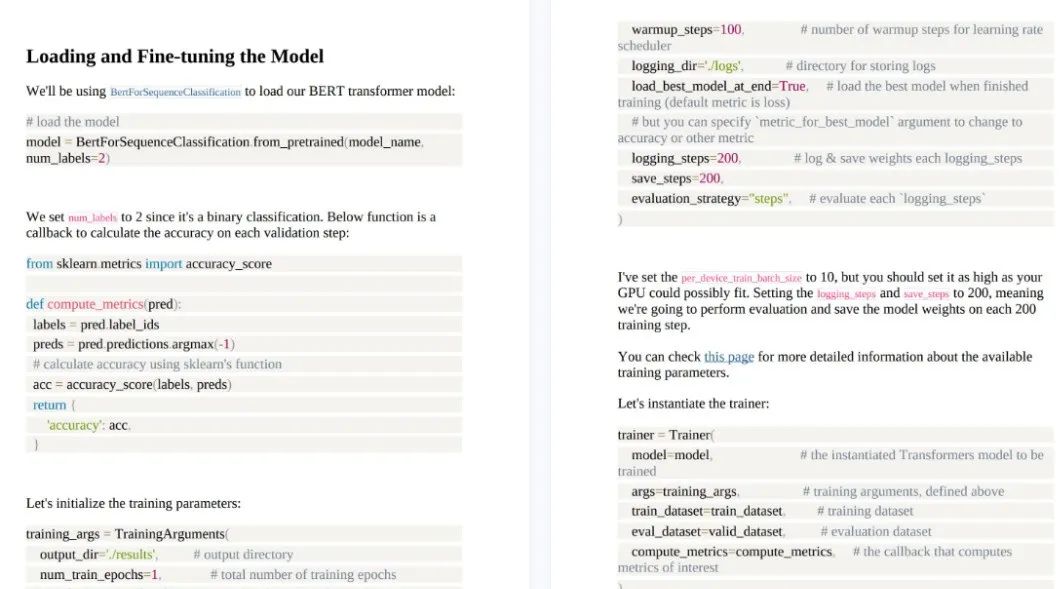
Task: Click the per_device_train_batch_size inline code text
Action: 741,278
